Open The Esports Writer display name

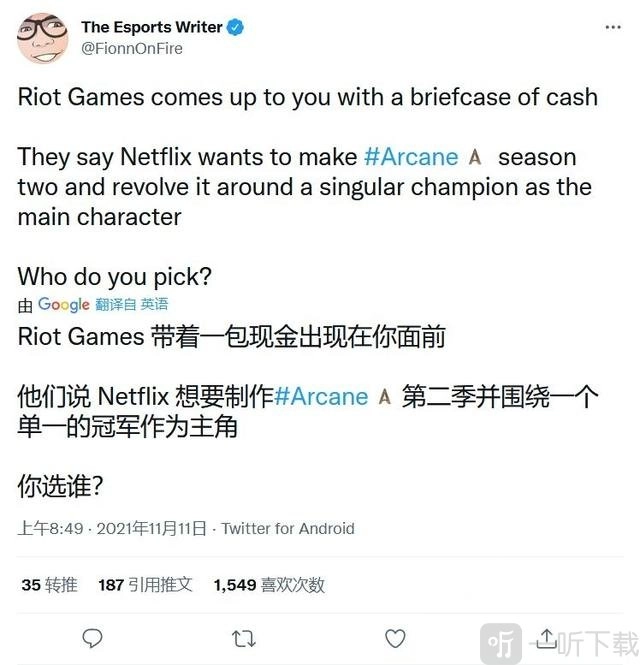[x=151, y=27]
